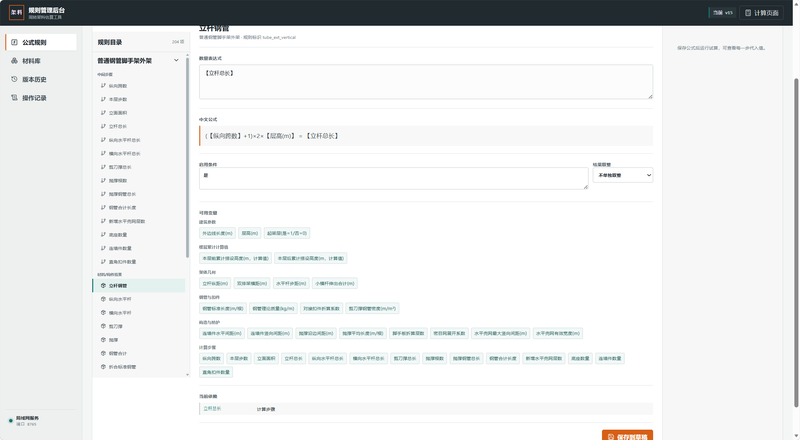Insert variable chip 本层后累计搭设高度
The image size is (800, 440).
(310, 258)
